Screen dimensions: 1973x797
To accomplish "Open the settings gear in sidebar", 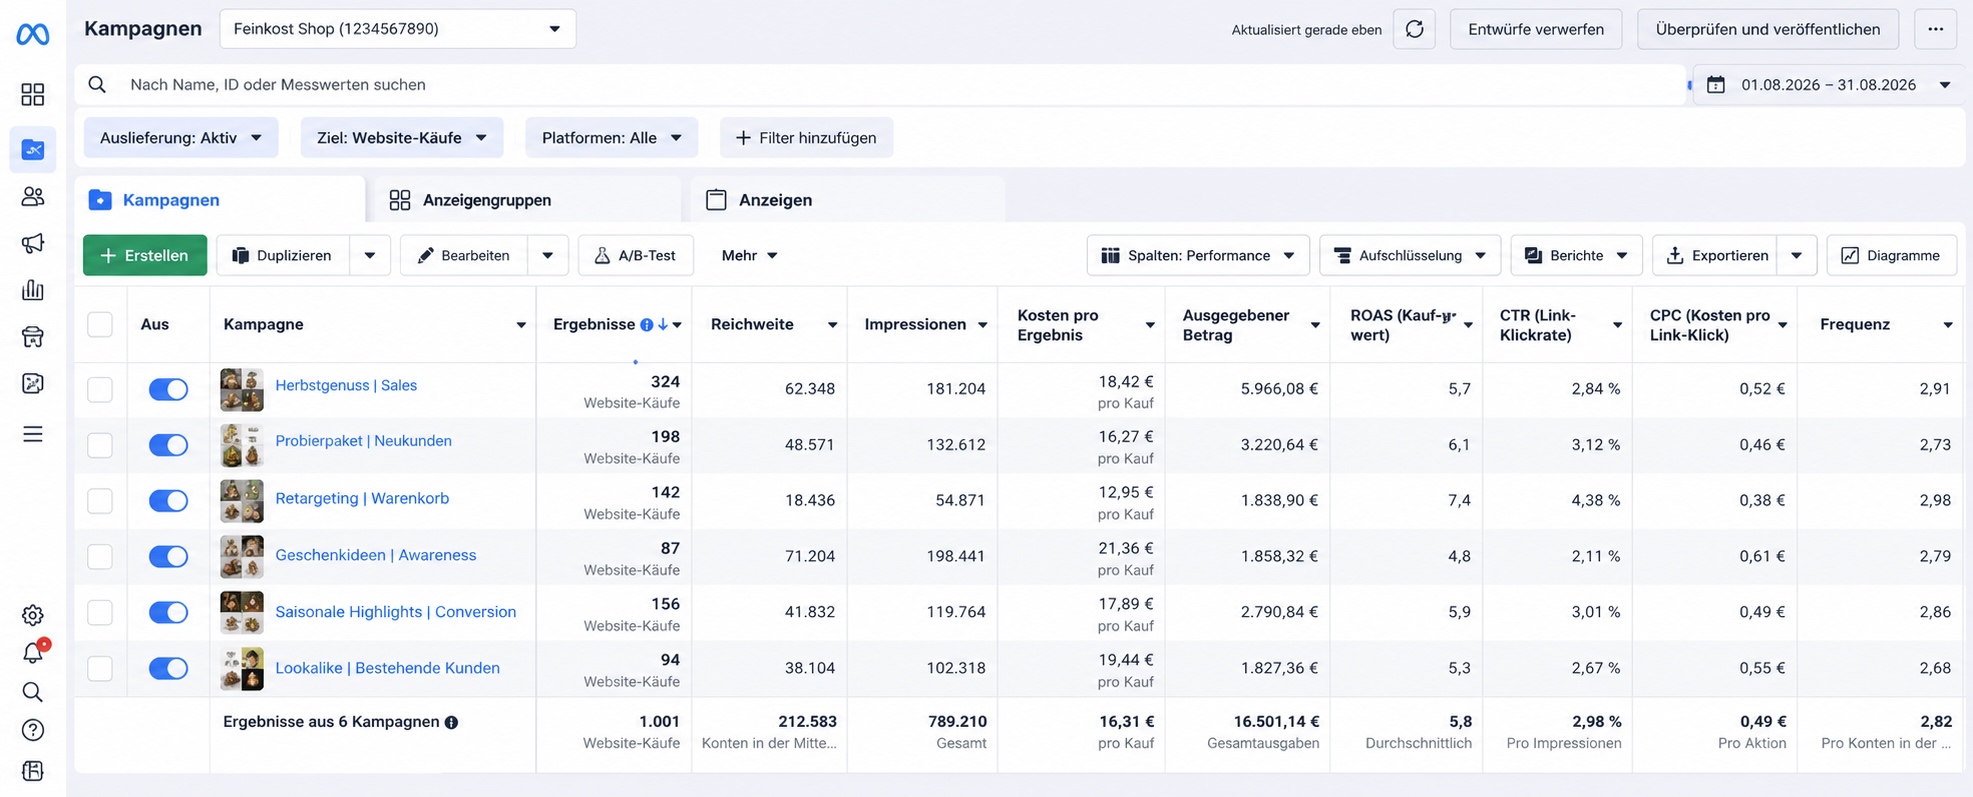I will point(33,615).
